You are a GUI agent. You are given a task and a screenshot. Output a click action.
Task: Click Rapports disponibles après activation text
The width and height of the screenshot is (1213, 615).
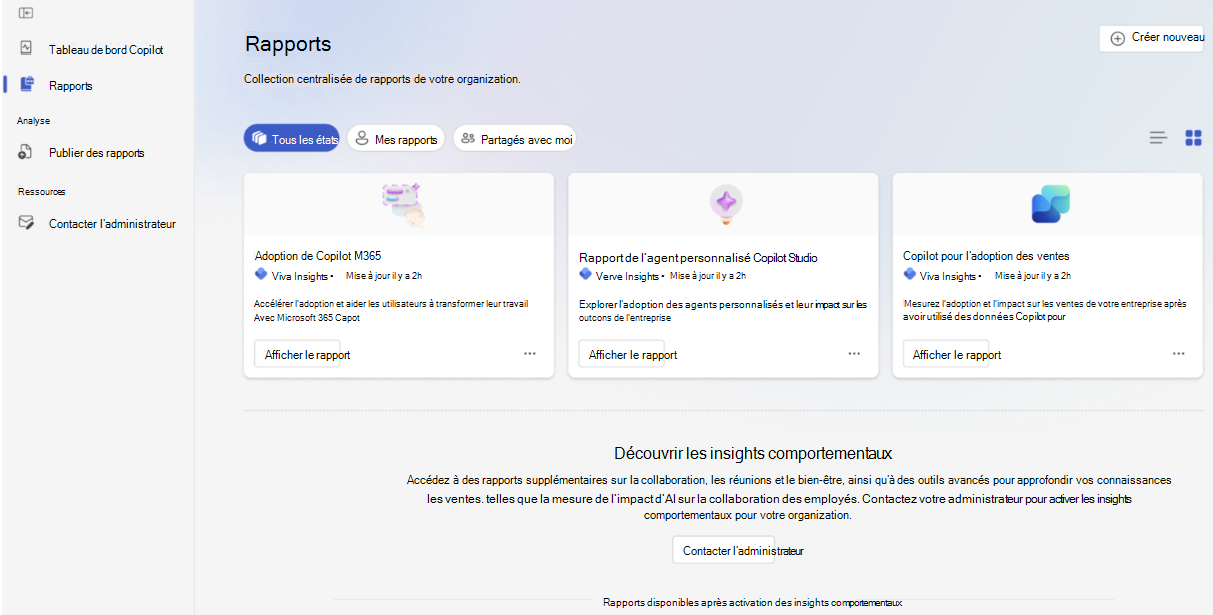click(752, 602)
